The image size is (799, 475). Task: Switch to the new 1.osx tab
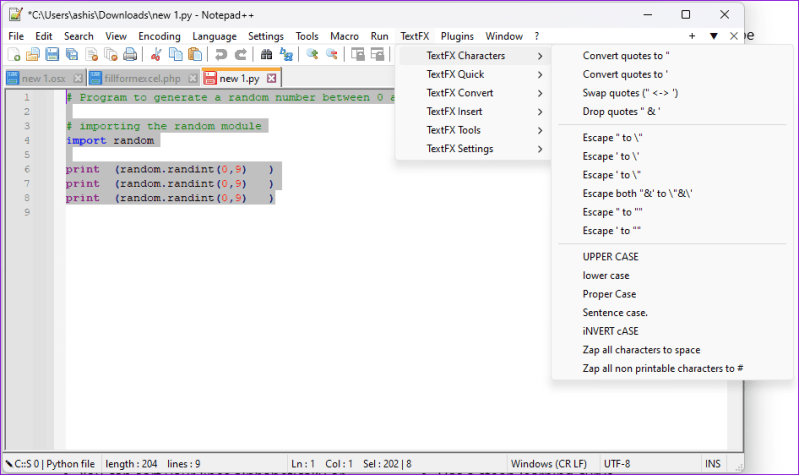pos(44,78)
